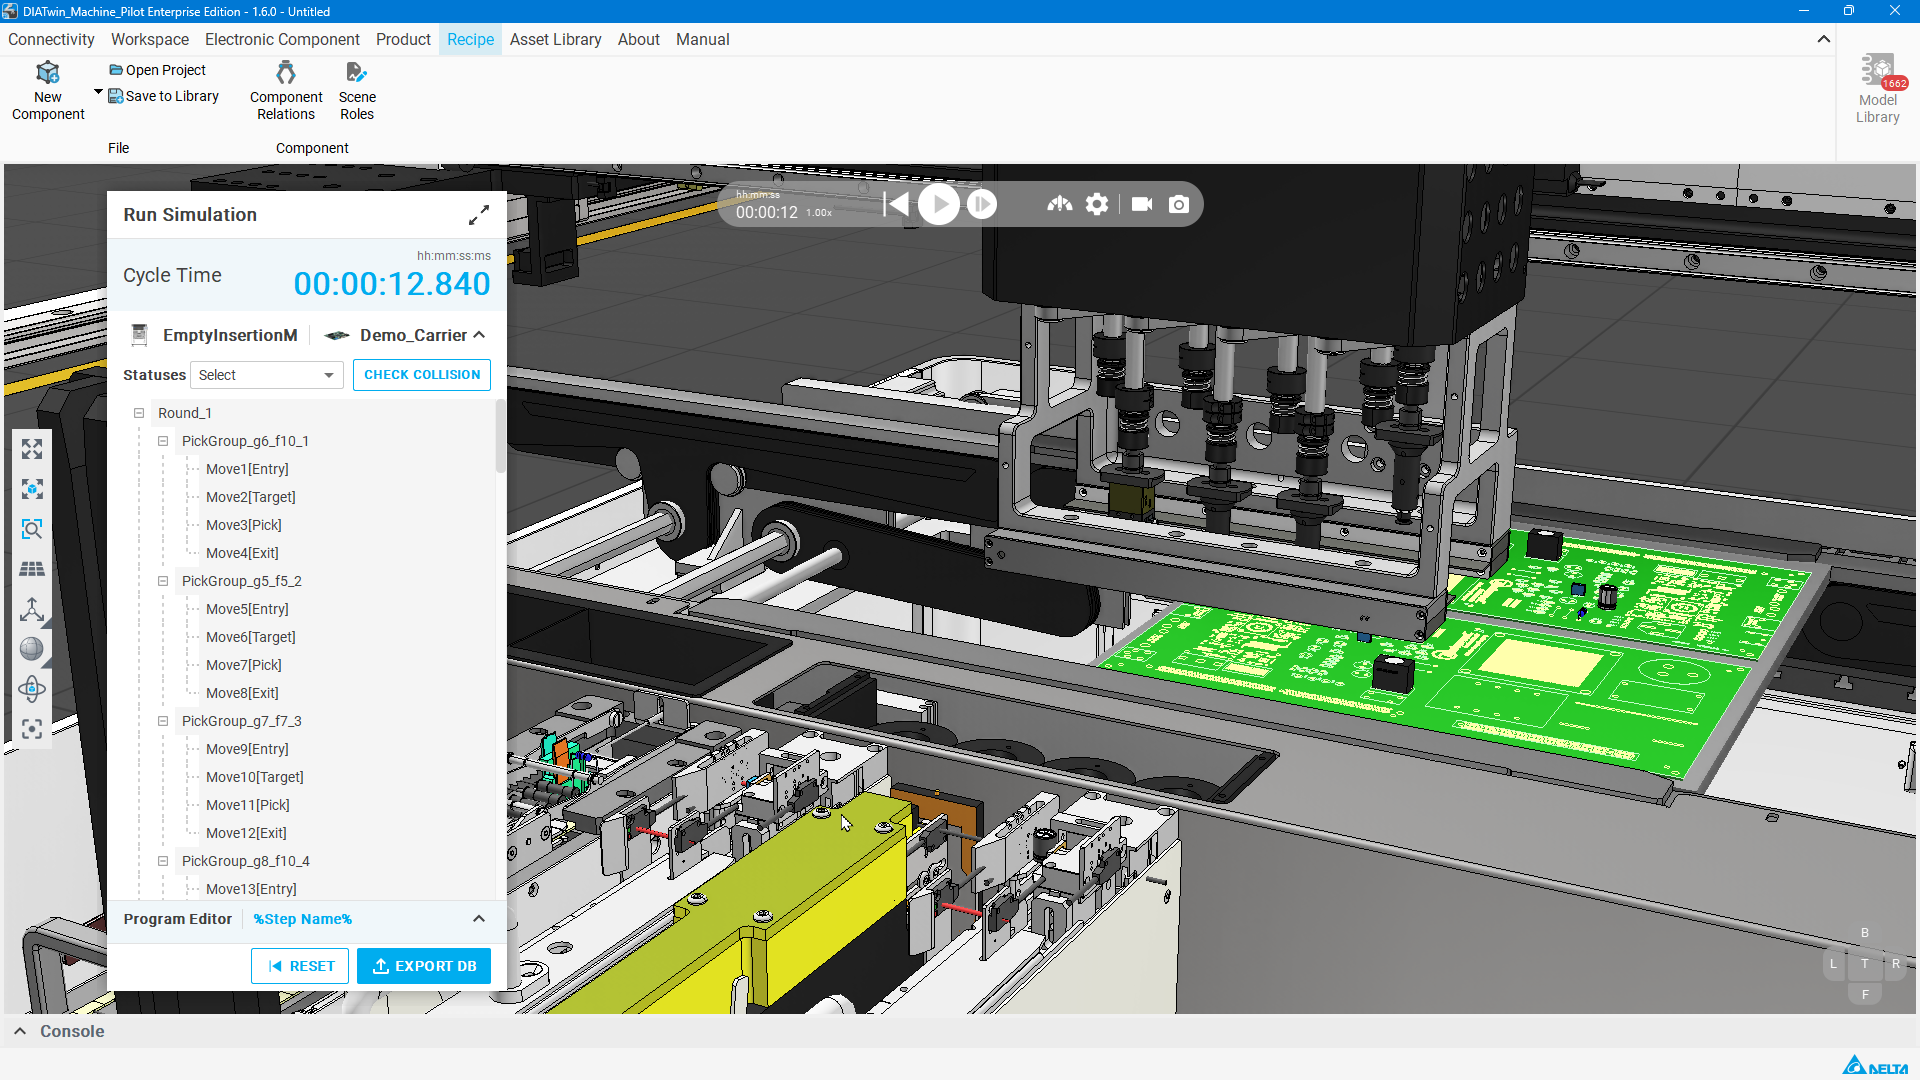Take a snapshot with the camera icon

1179,204
